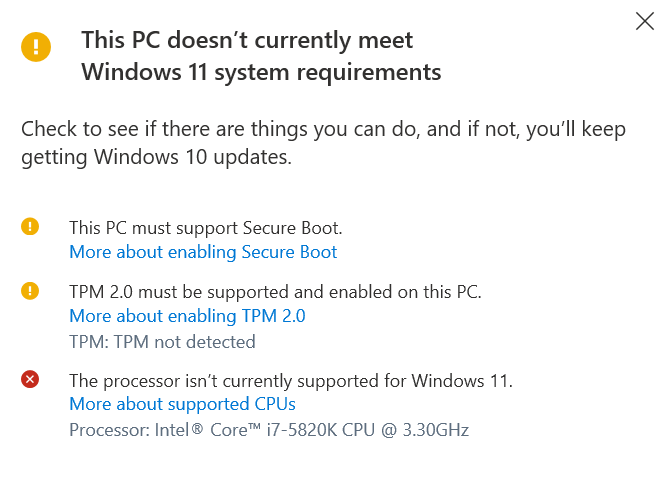The width and height of the screenshot is (664, 478).
Task: Click the dialog title about Windows 11 requirements
Action: pos(261,56)
